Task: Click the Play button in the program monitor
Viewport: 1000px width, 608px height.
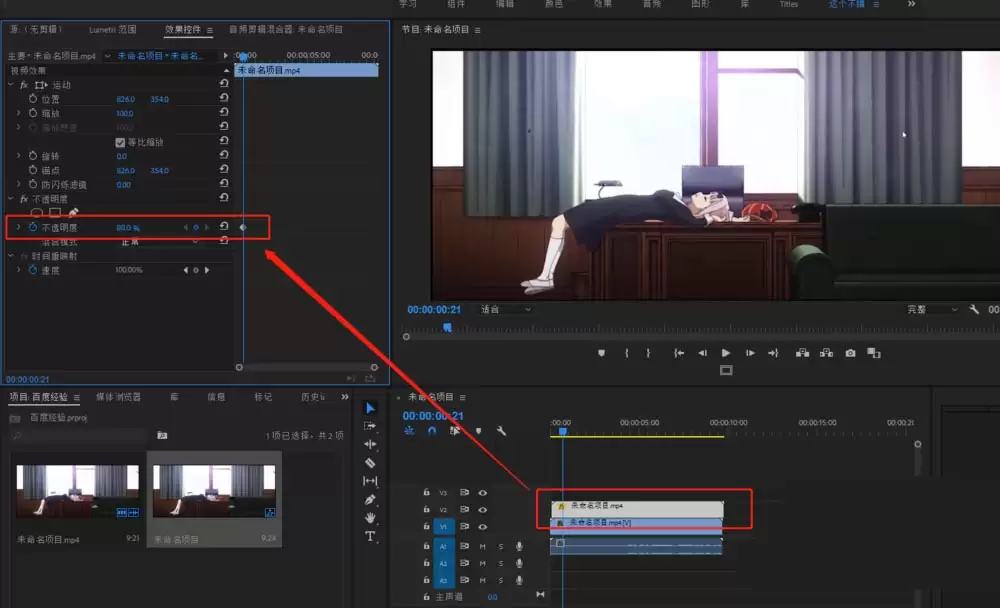Action: 725,353
